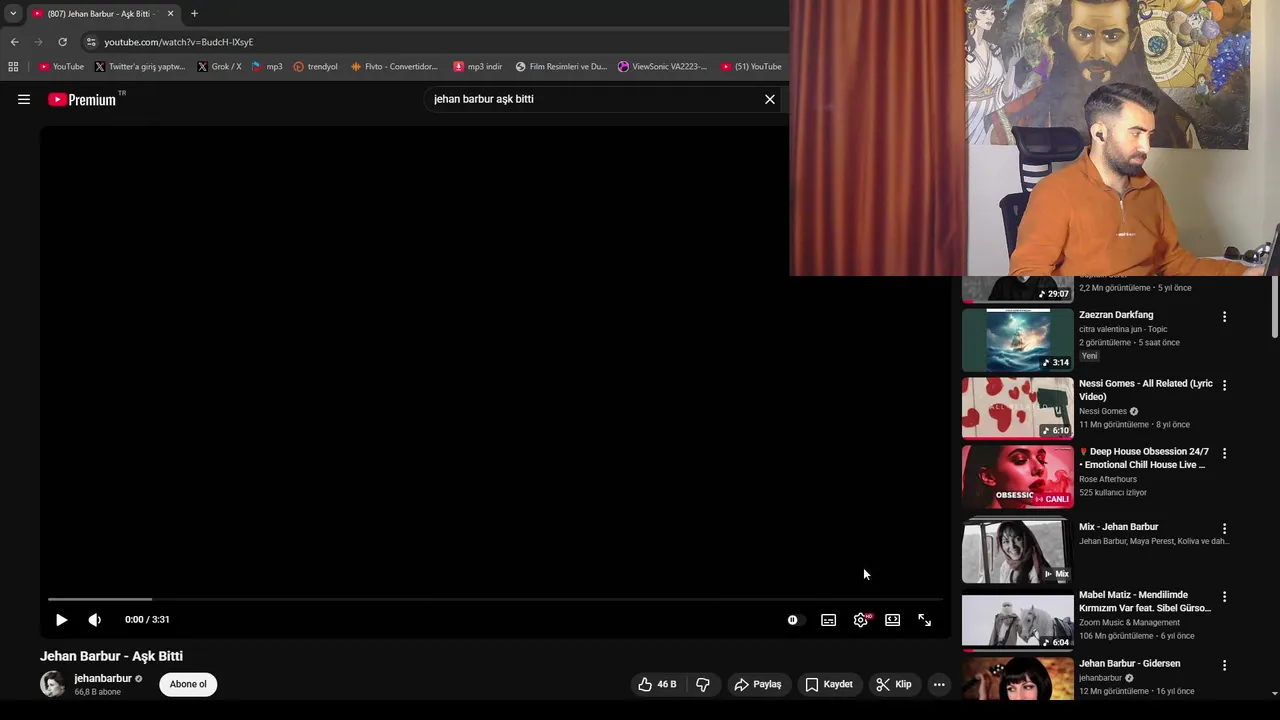Close the Jehan Barbur tab
The height and width of the screenshot is (720, 1280).
(x=170, y=14)
